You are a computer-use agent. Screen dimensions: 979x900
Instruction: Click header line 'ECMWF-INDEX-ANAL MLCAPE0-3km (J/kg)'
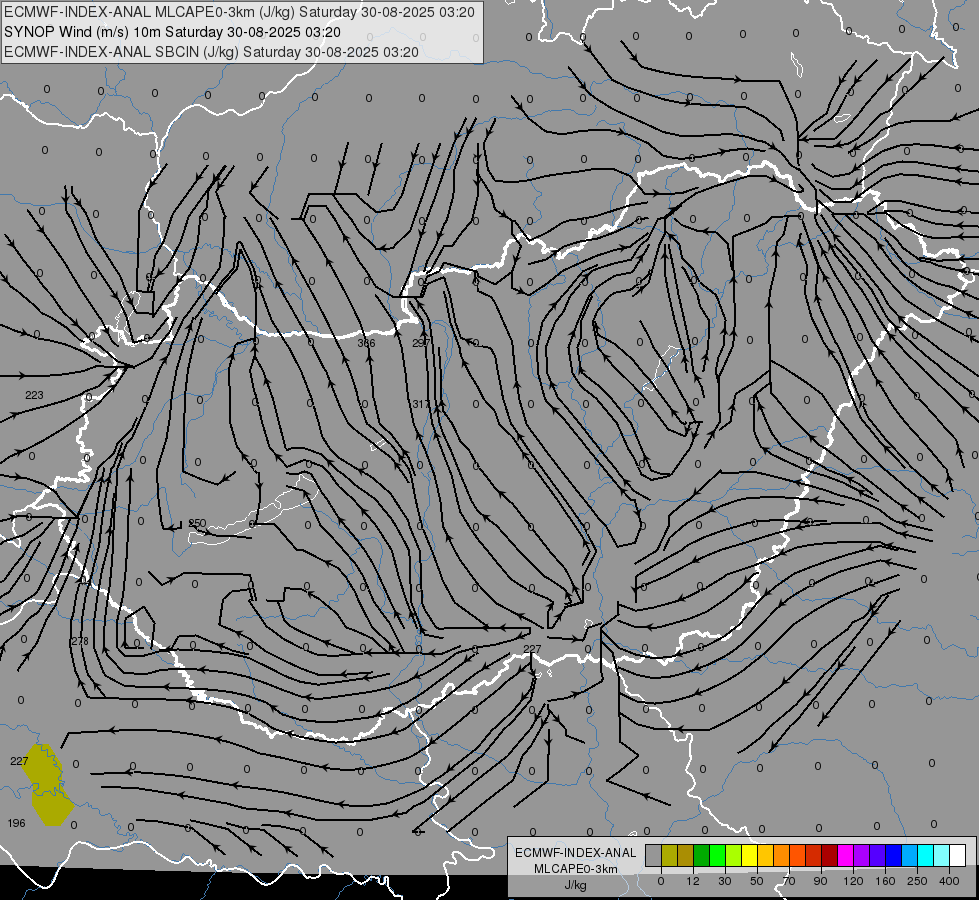(x=239, y=12)
